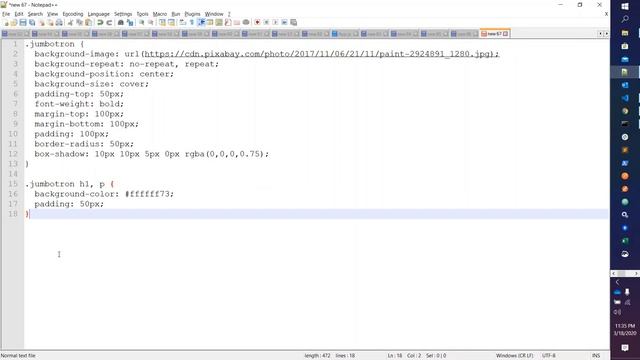The image size is (640, 360).
Task: Open Find dialog using binoculars toolbar icon
Action: (x=120, y=22)
